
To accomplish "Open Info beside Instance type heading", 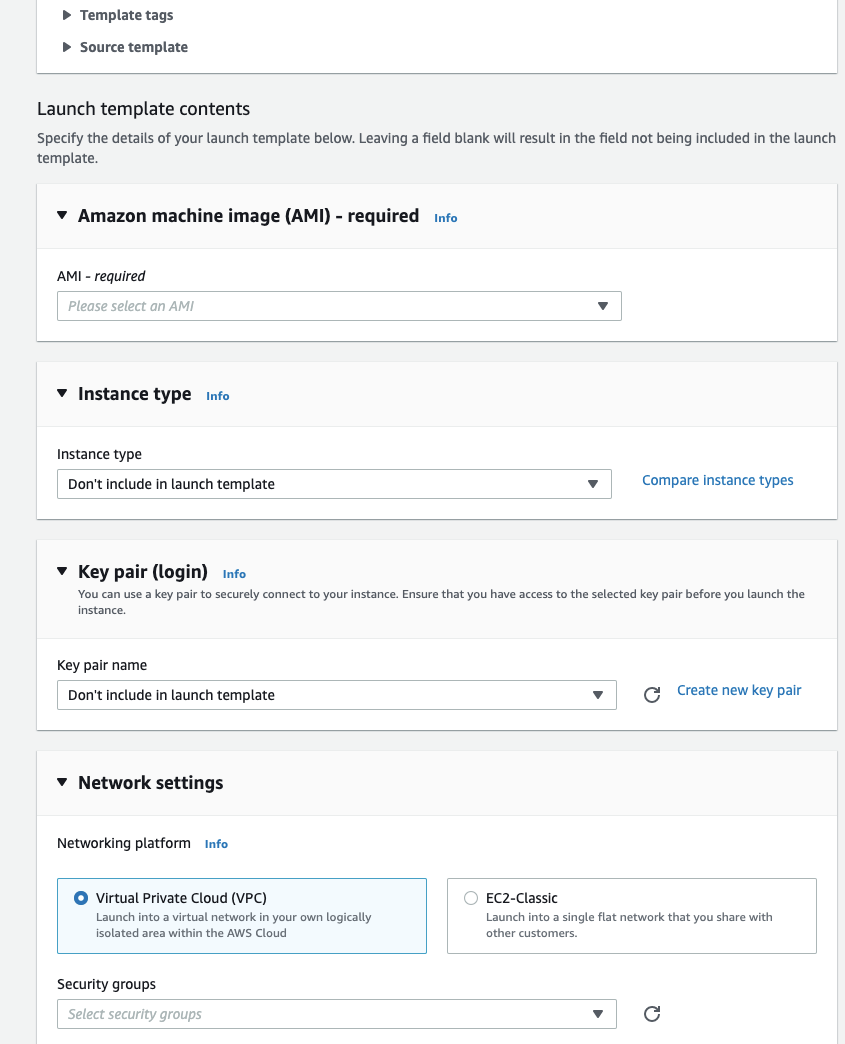I will click(x=217, y=396).
